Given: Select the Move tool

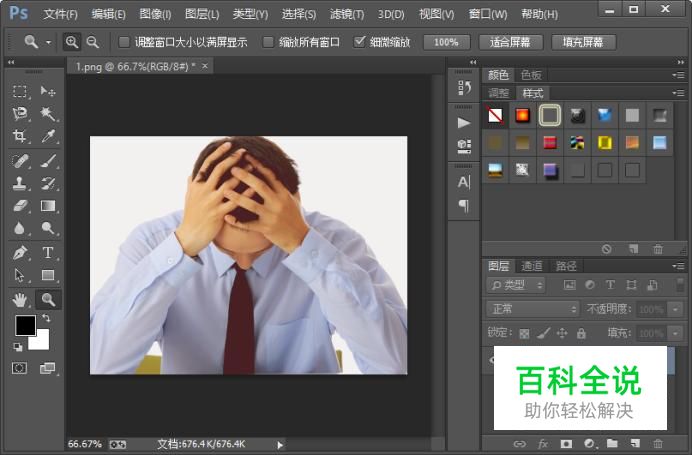Looking at the screenshot, I should pos(48,91).
